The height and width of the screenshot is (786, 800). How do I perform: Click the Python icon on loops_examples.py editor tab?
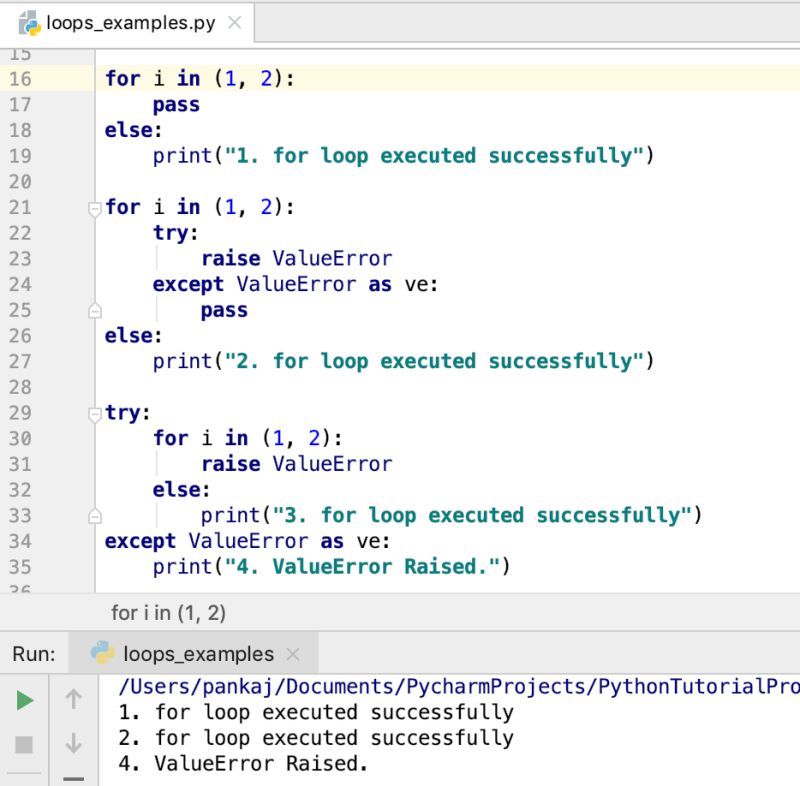click(x=28, y=21)
